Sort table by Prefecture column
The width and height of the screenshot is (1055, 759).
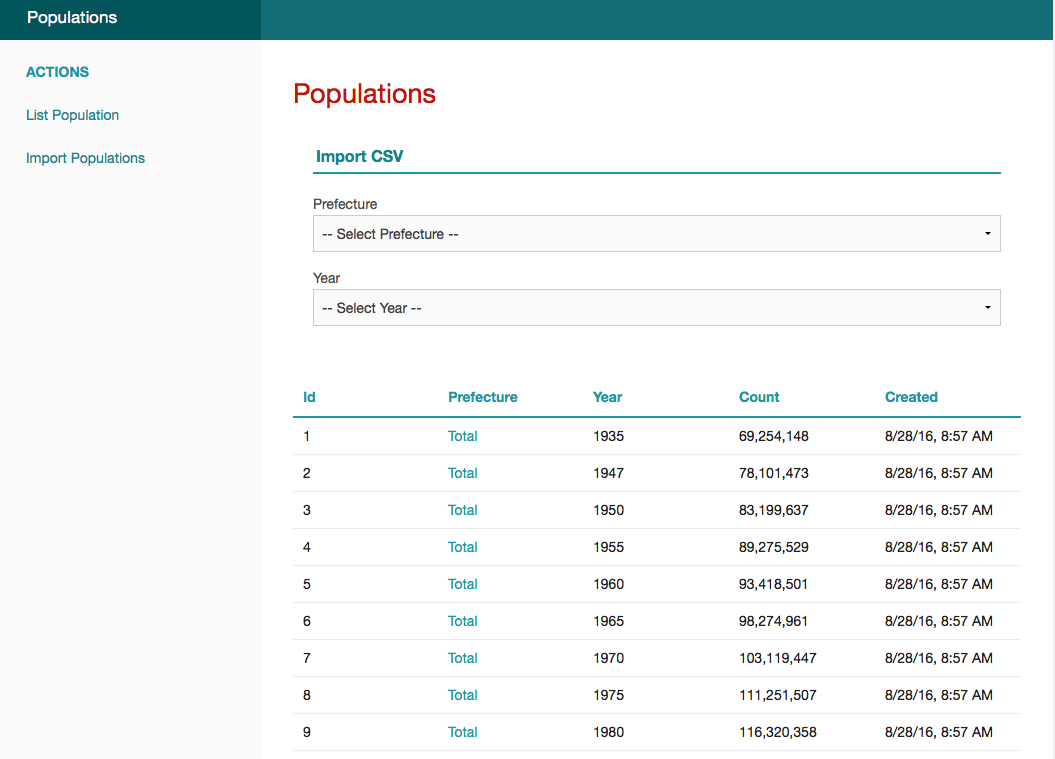(x=482, y=397)
